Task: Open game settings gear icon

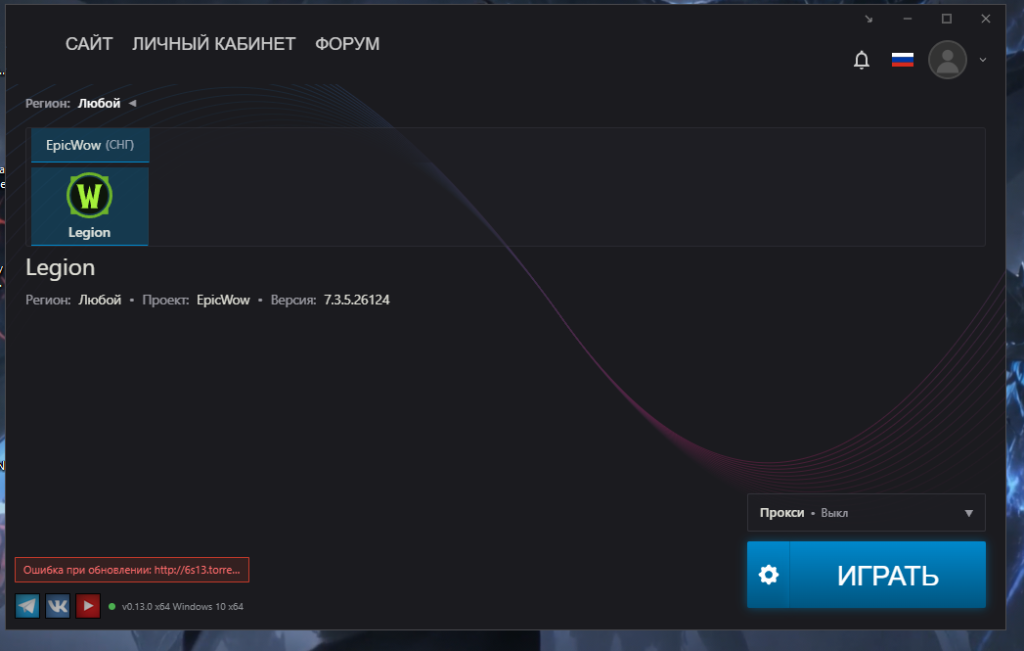Action: point(769,575)
